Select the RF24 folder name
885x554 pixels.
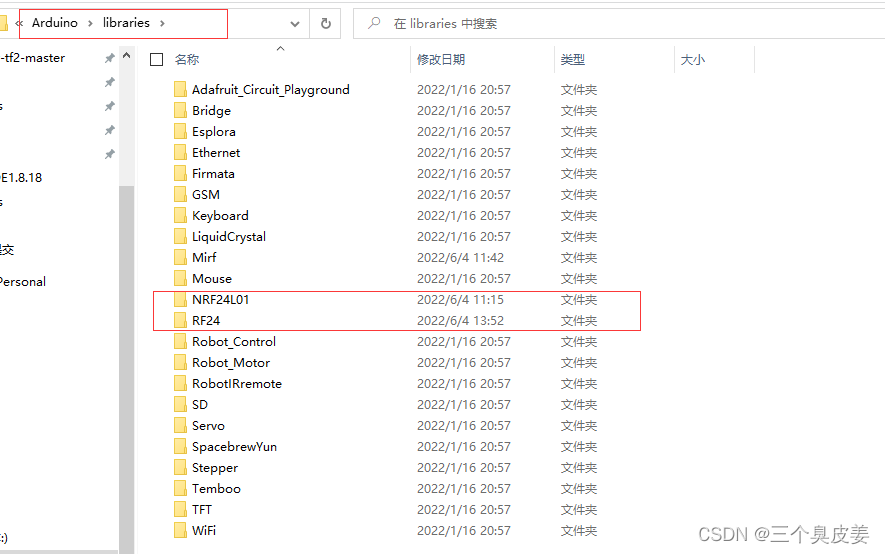pos(206,320)
